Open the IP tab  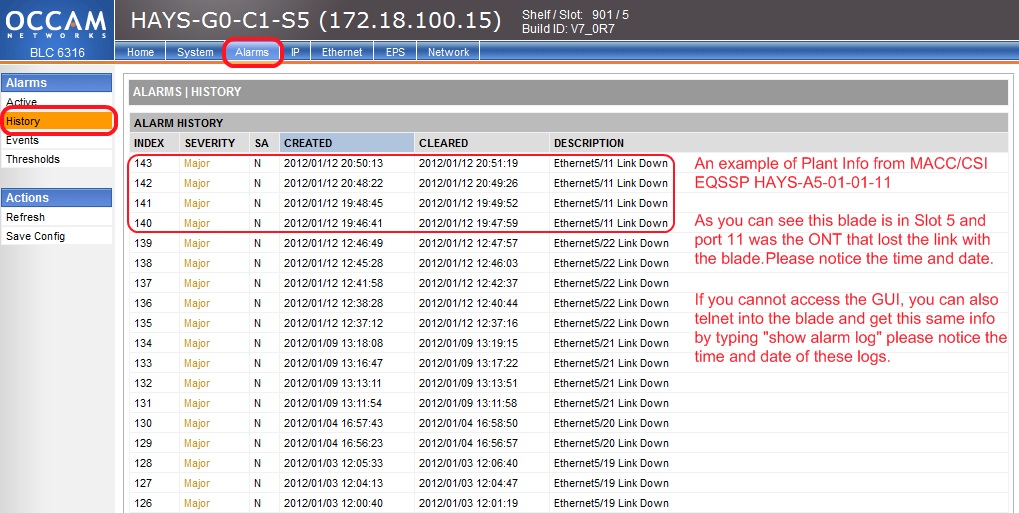tap(296, 52)
